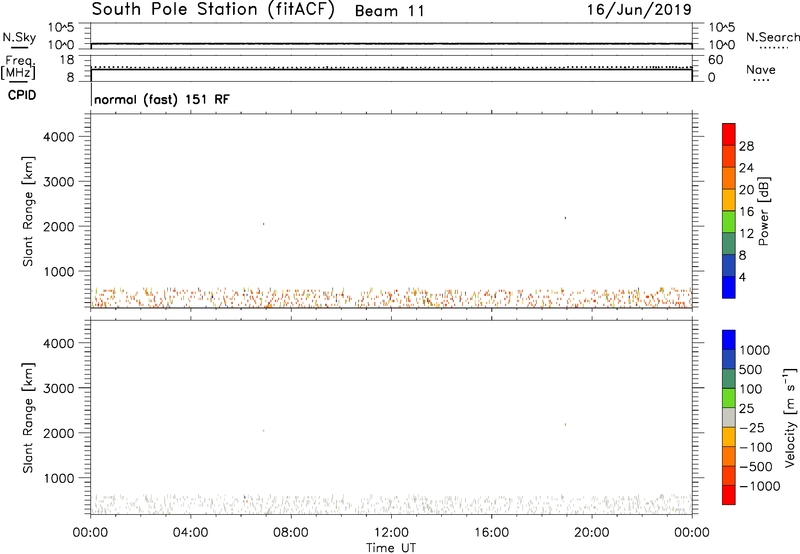Pick the red bottom velocity colorbar segment

[x=729, y=495]
